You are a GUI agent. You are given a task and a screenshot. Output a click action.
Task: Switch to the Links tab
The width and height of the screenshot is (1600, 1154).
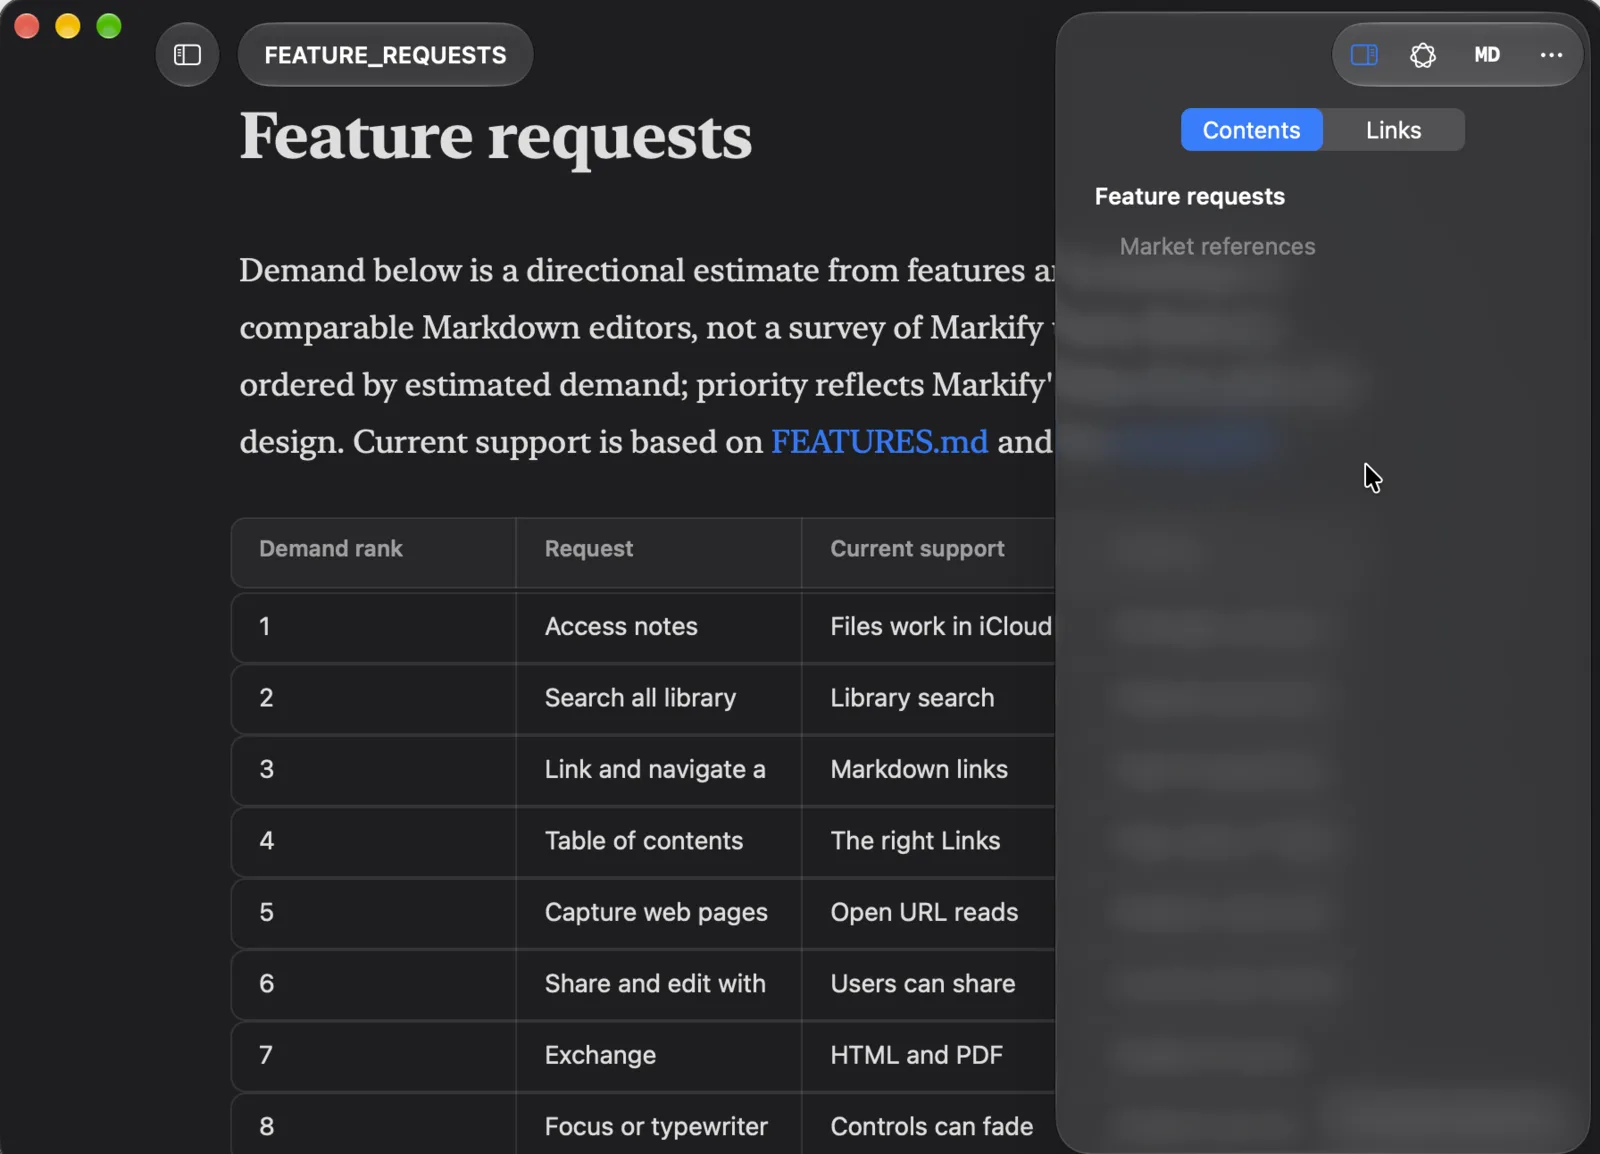(x=1393, y=130)
